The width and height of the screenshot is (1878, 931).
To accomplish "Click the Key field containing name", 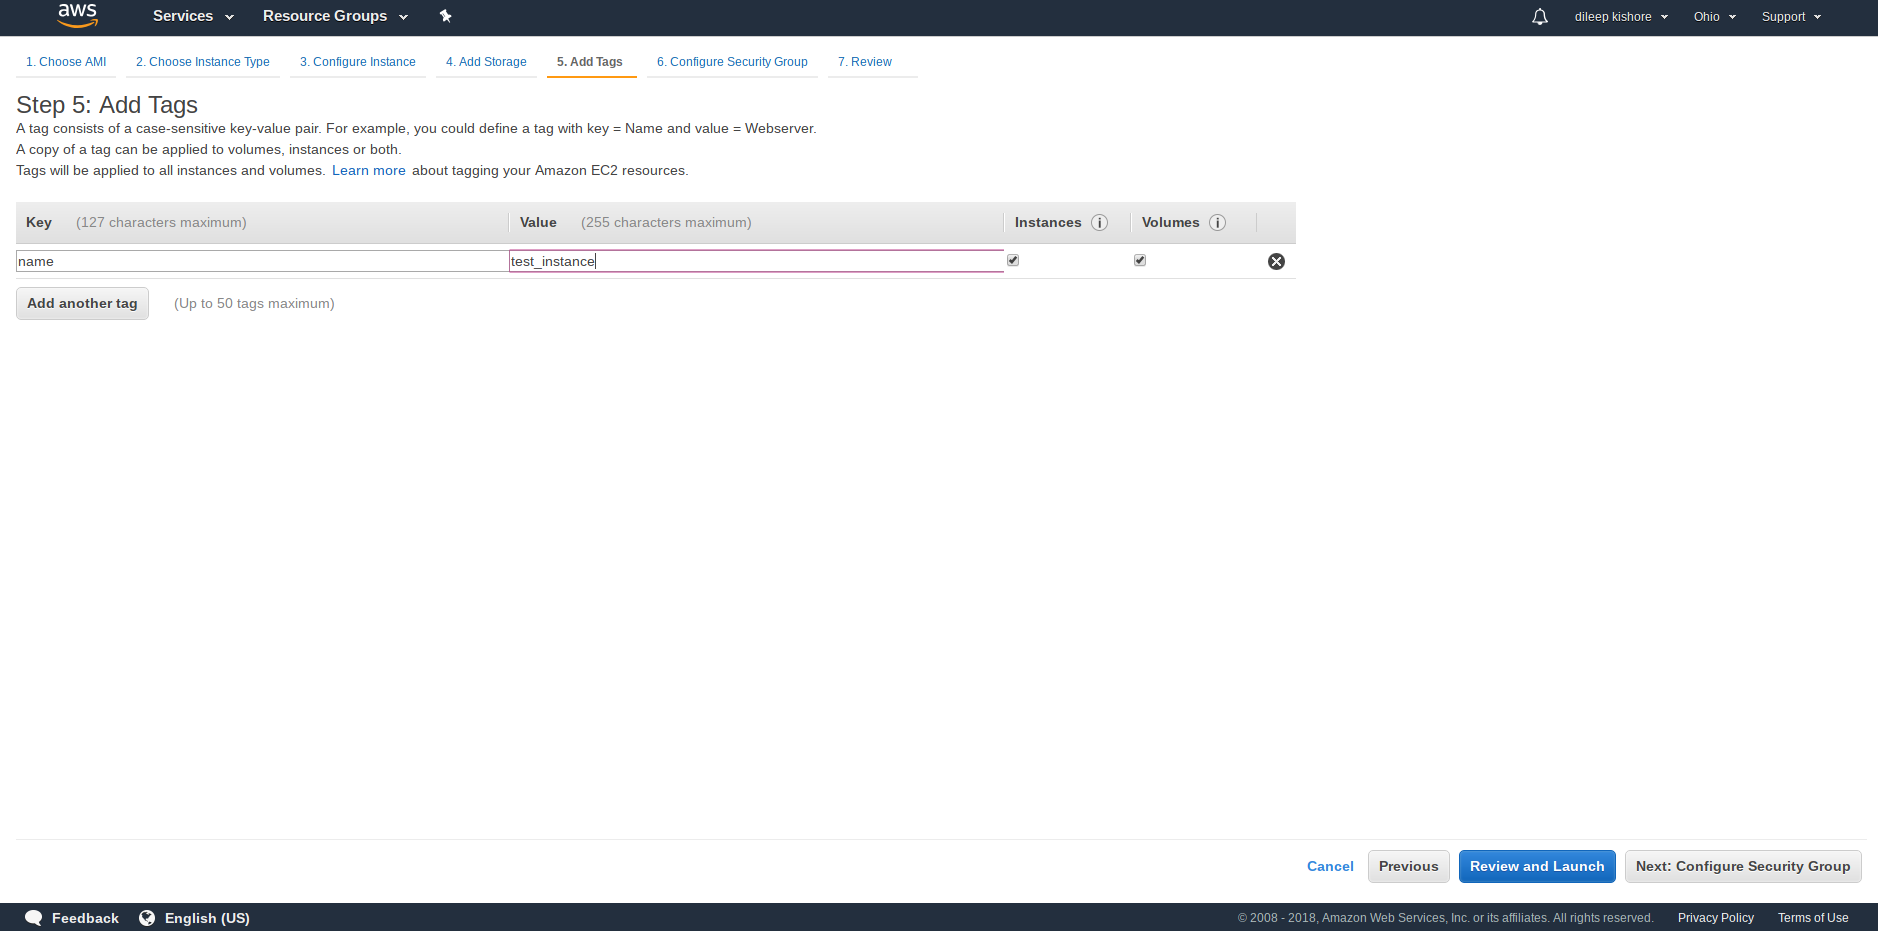I will [x=263, y=261].
